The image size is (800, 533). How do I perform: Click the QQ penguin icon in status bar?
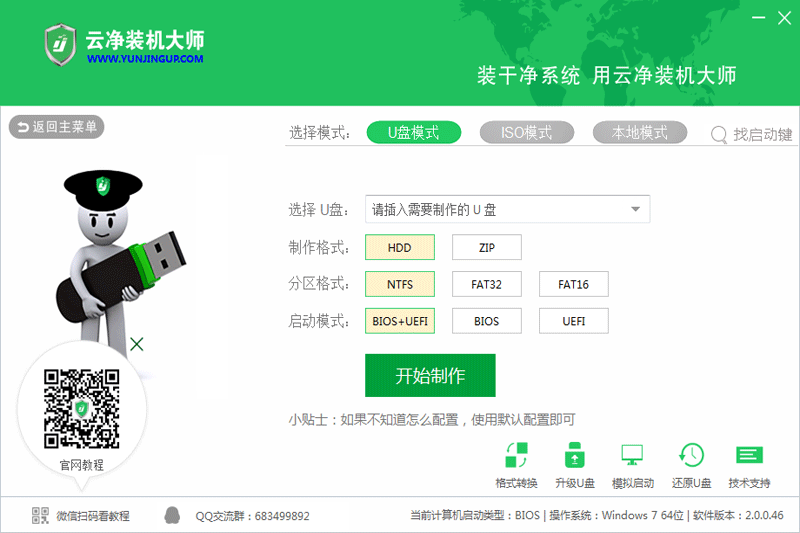[172, 515]
